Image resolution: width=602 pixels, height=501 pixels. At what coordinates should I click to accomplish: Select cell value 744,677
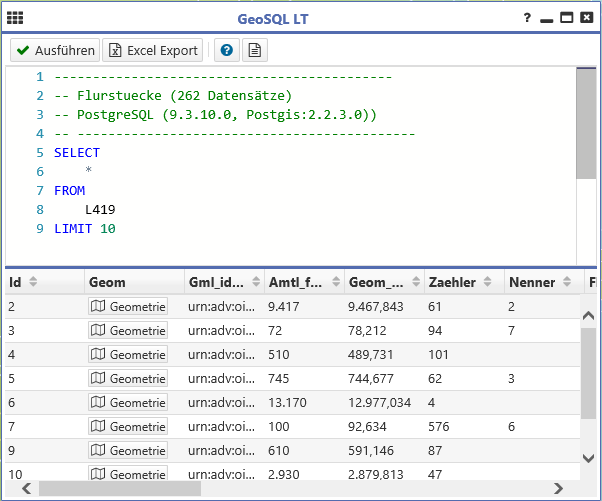point(370,379)
